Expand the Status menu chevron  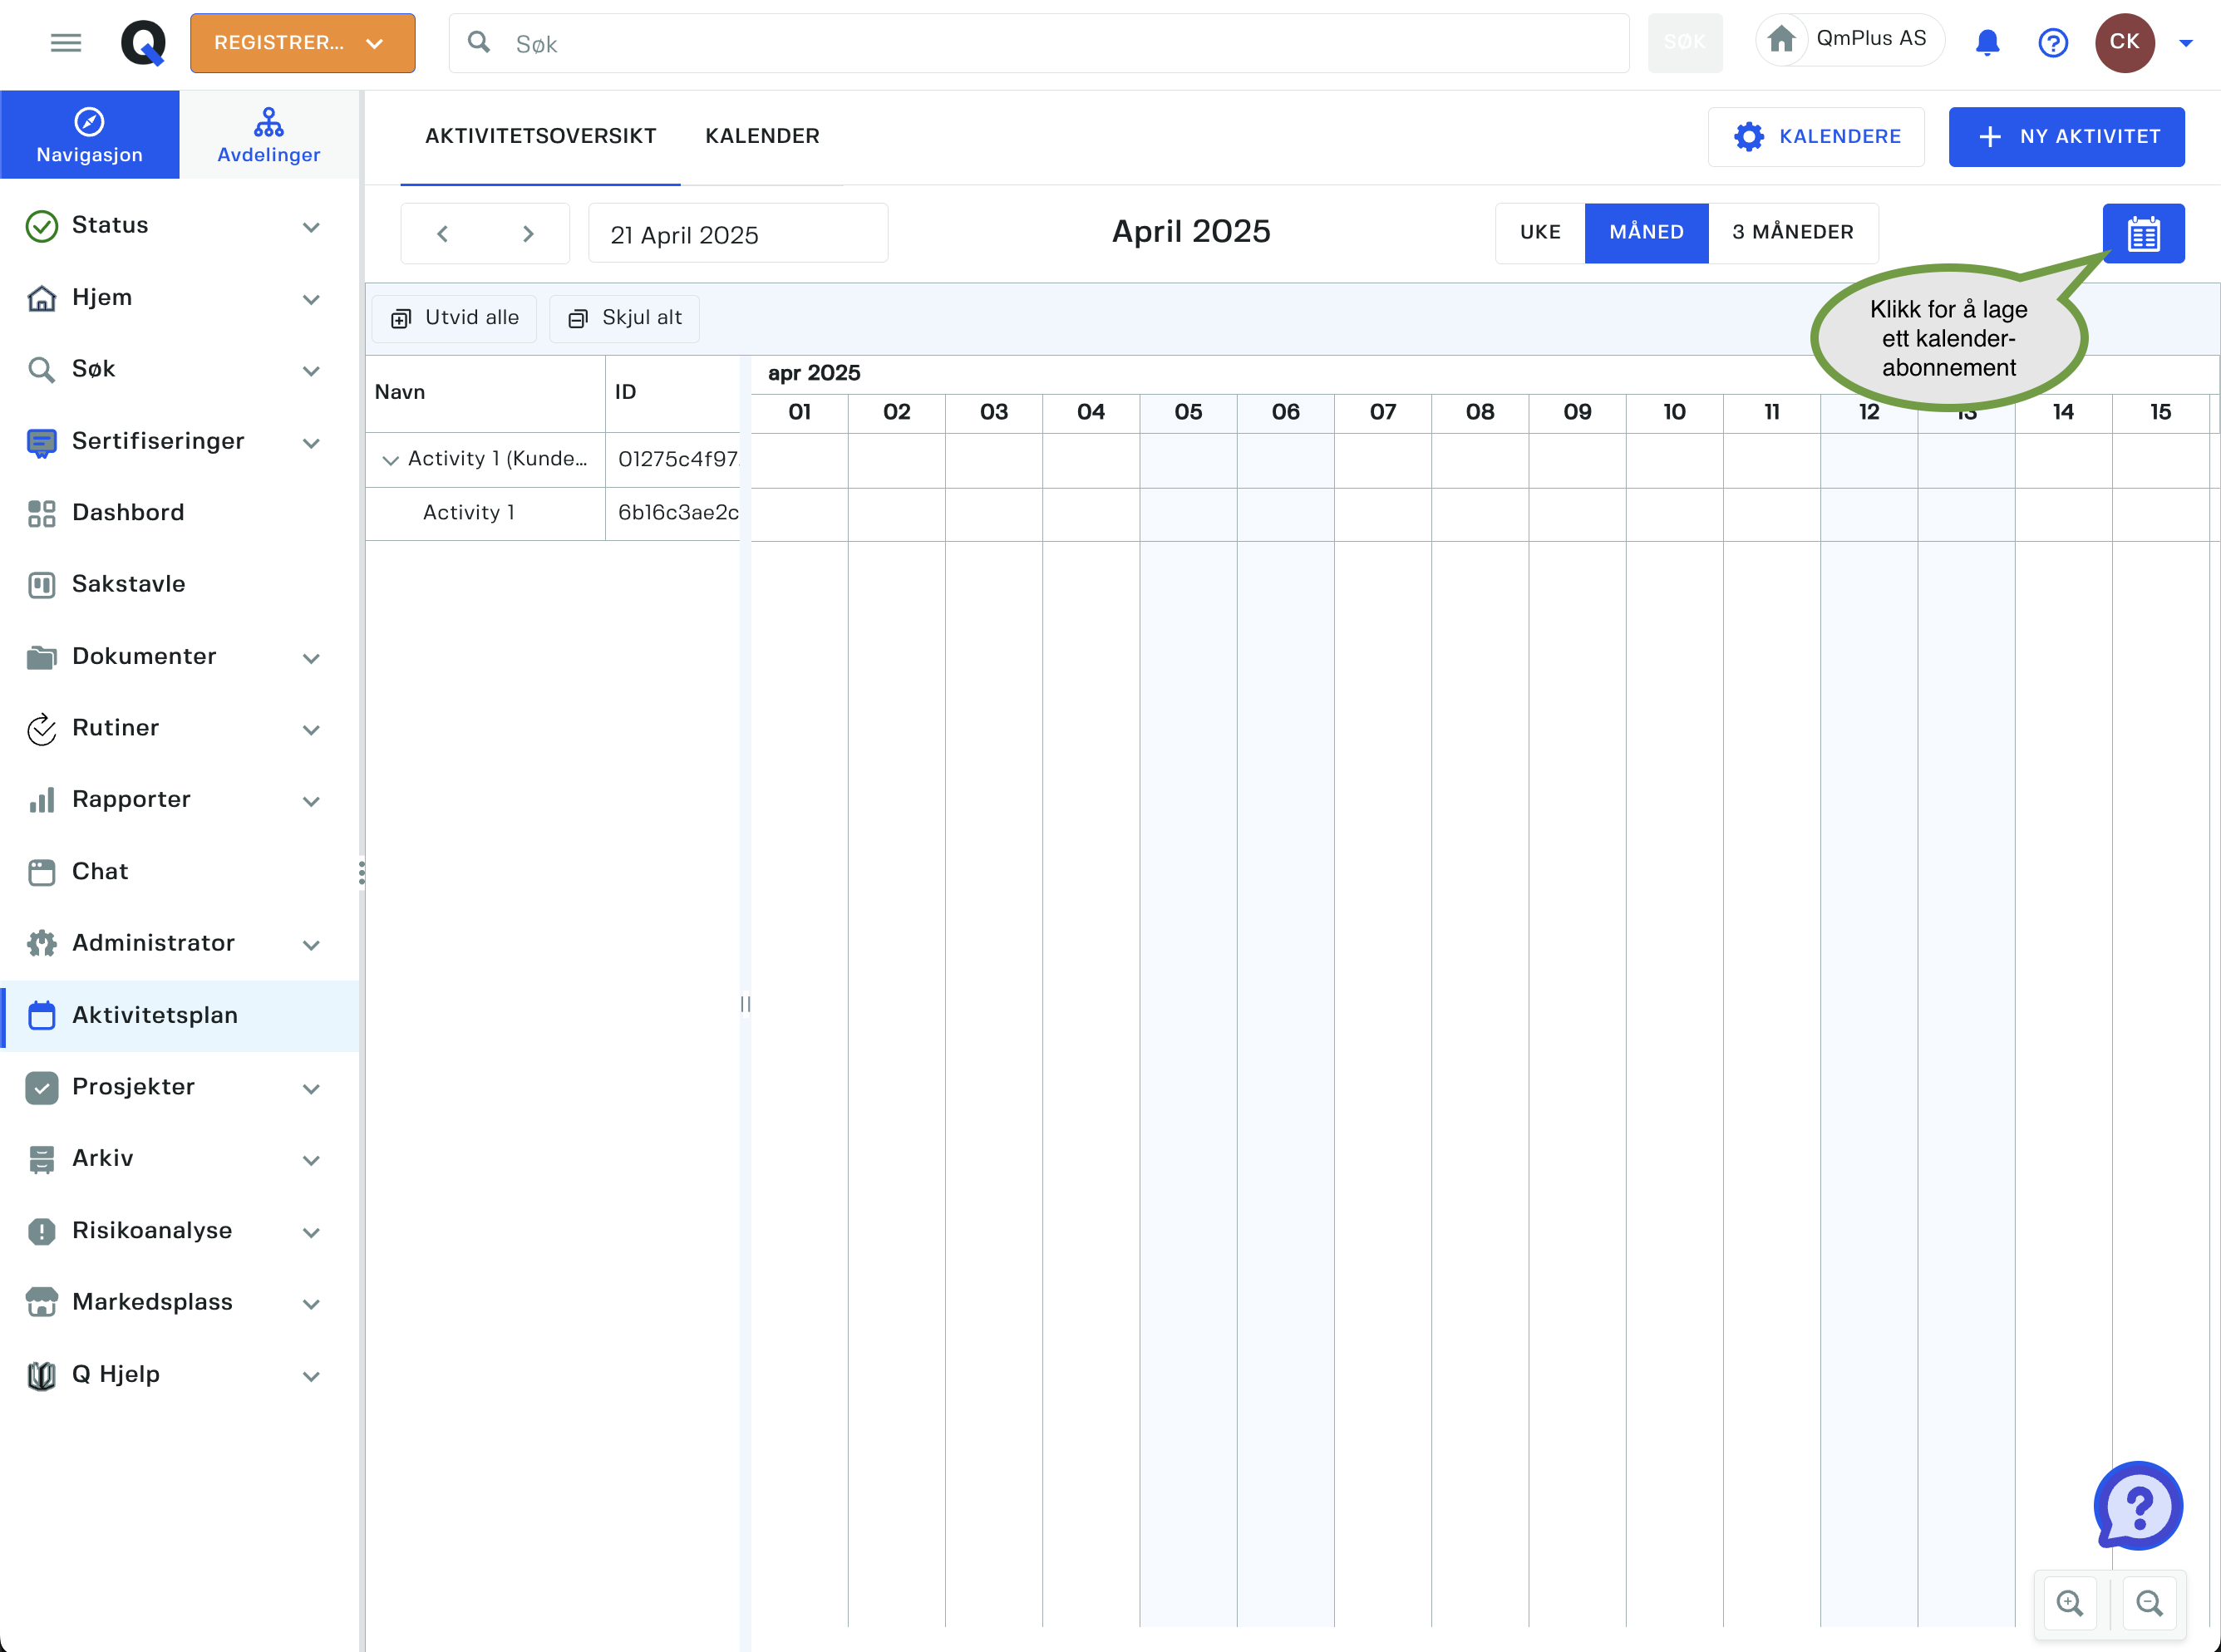311,227
